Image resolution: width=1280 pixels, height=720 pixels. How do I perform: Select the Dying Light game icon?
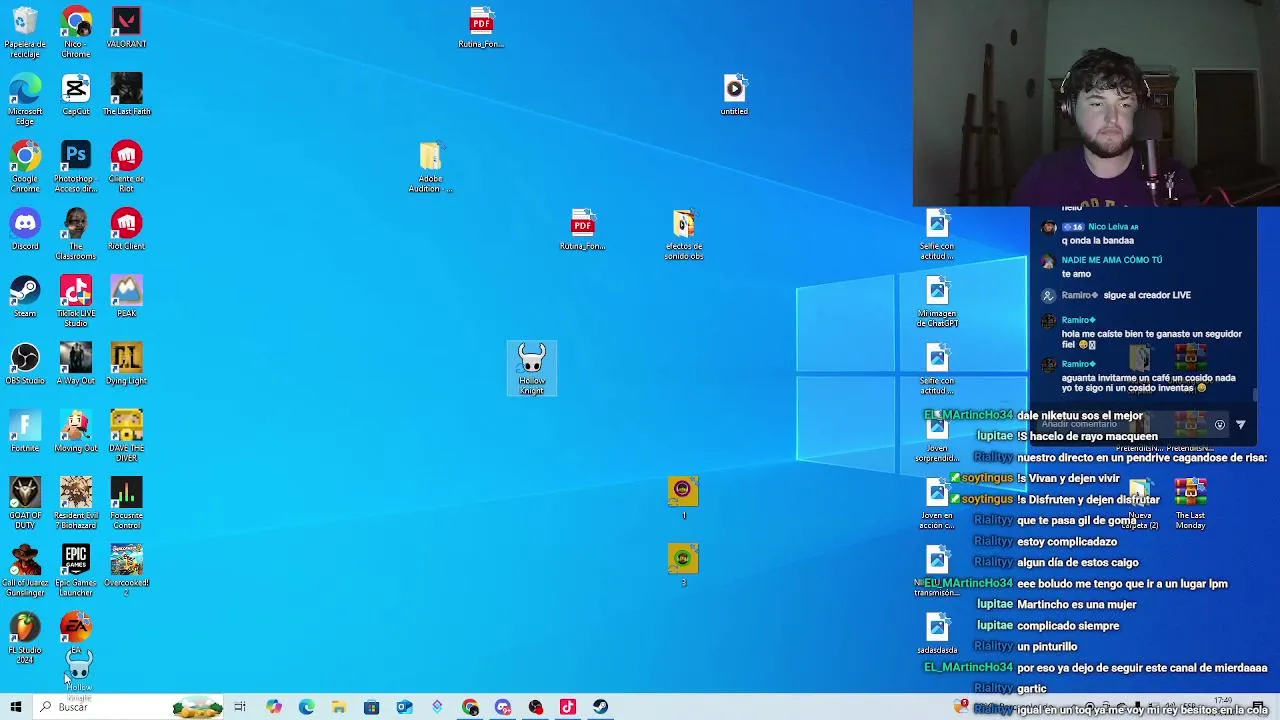coord(126,364)
